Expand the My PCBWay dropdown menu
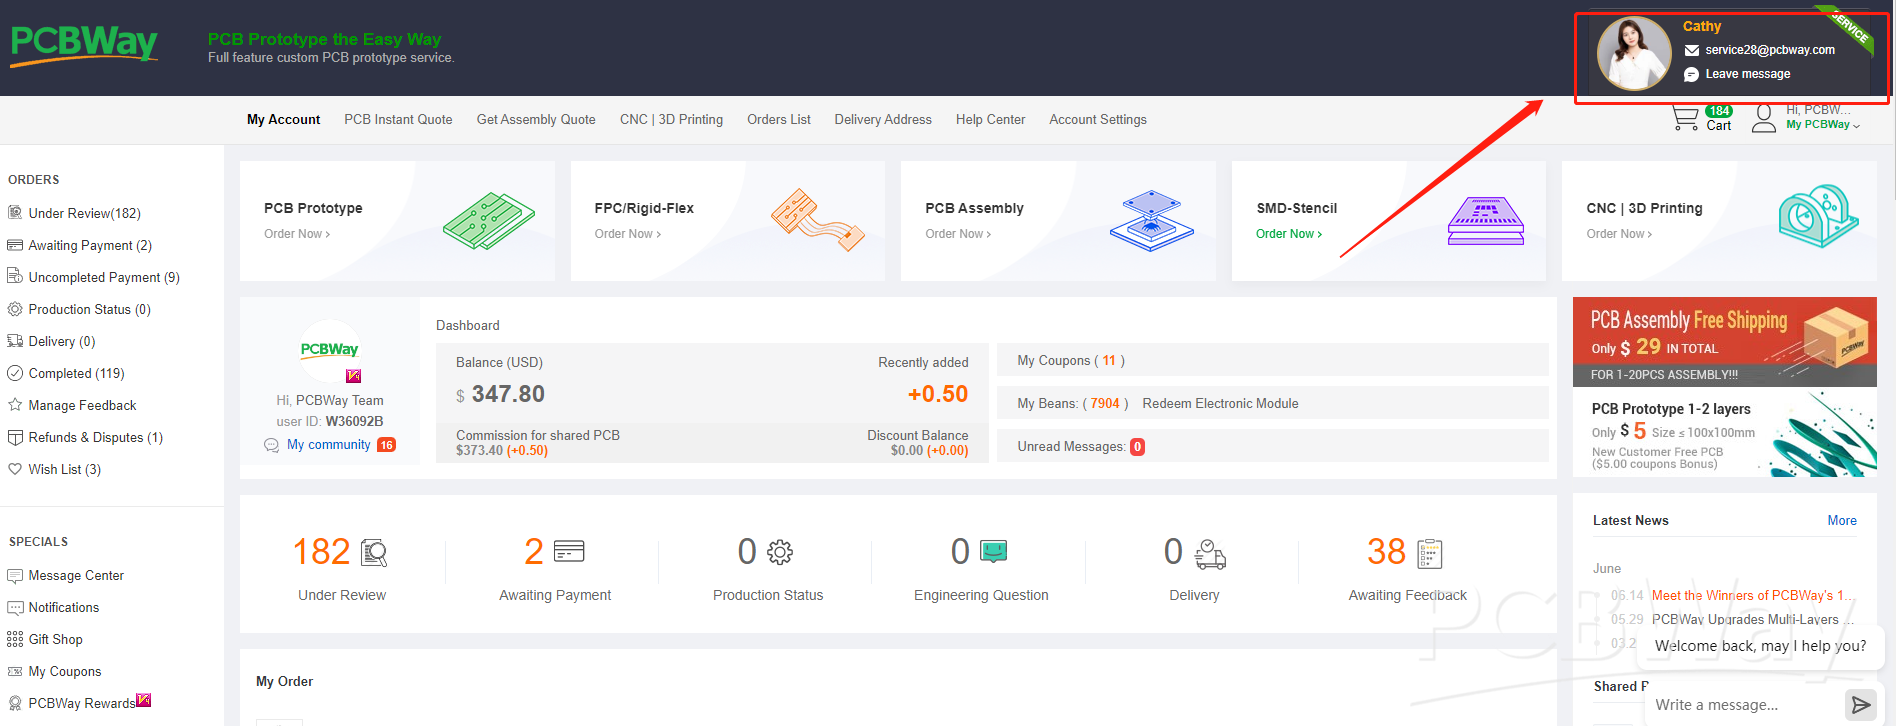 [1823, 124]
